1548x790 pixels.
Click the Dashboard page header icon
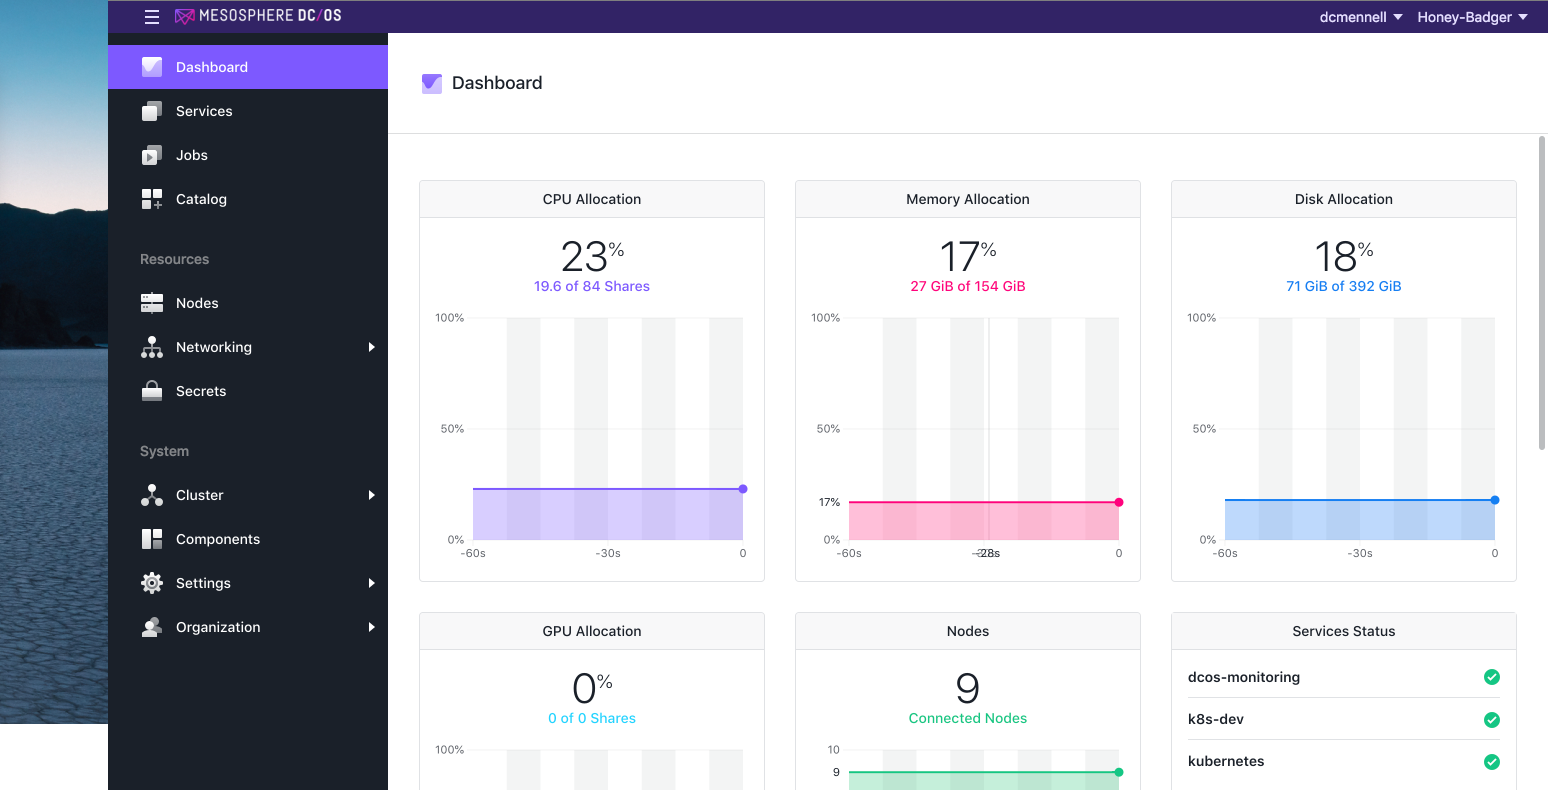click(432, 83)
